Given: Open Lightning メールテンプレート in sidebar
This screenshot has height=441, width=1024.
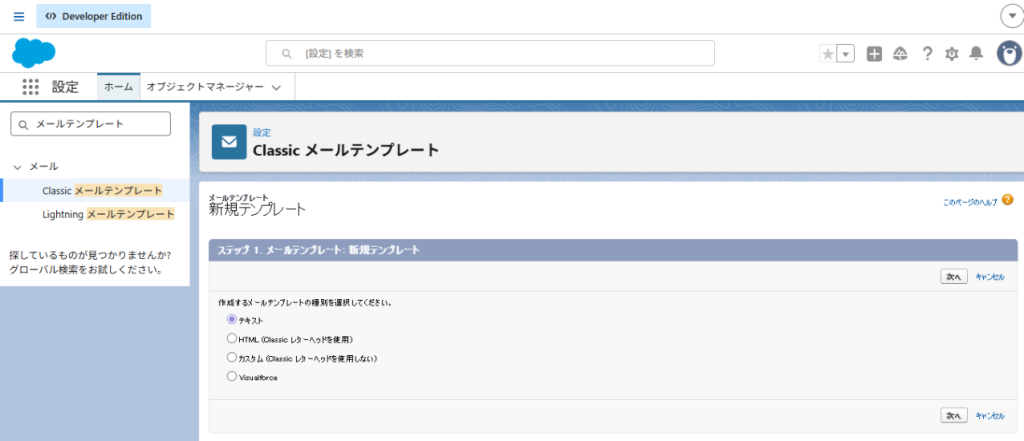Looking at the screenshot, I should 108,214.
